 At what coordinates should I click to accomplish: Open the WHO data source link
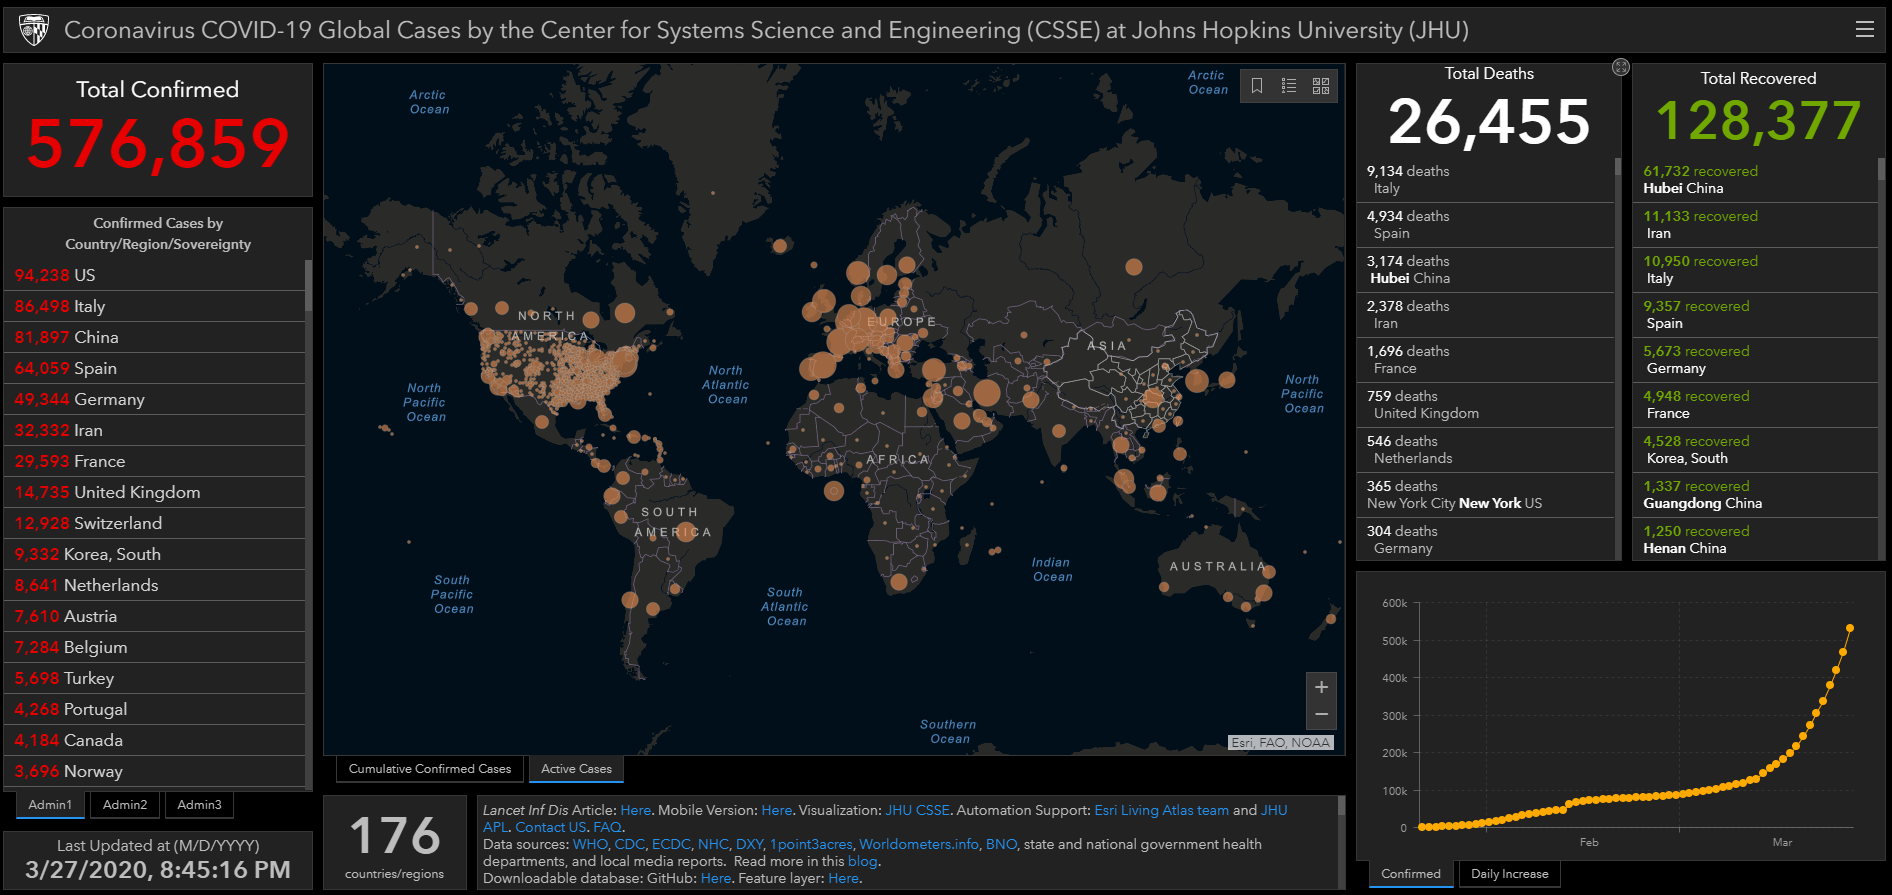[589, 844]
